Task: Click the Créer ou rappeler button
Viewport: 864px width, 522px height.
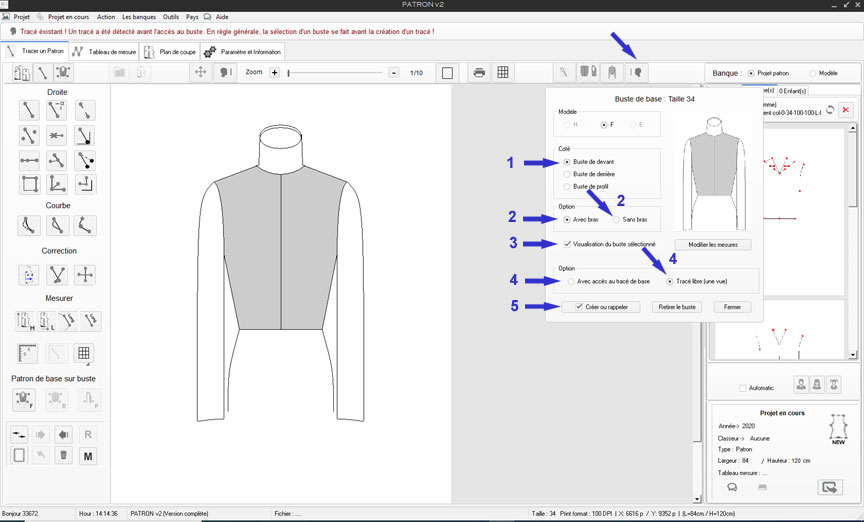Action: [600, 307]
